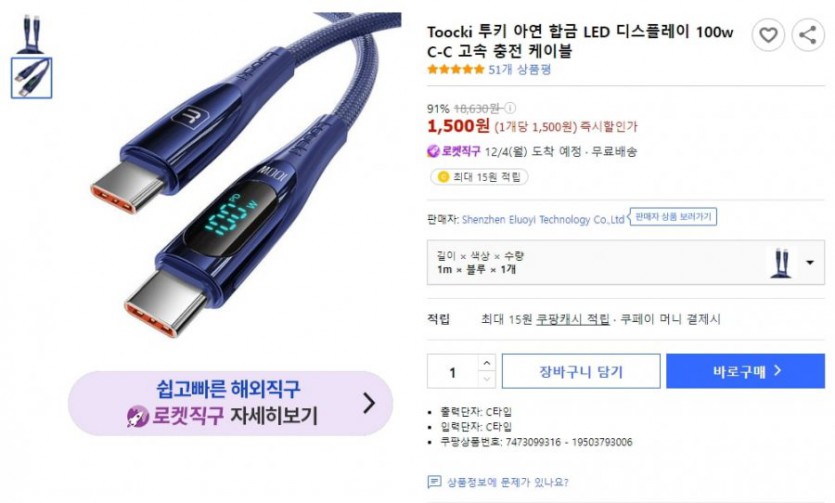Expand options using the dropdown caret arrow
This screenshot has width=835, height=503.
pos(810,262)
